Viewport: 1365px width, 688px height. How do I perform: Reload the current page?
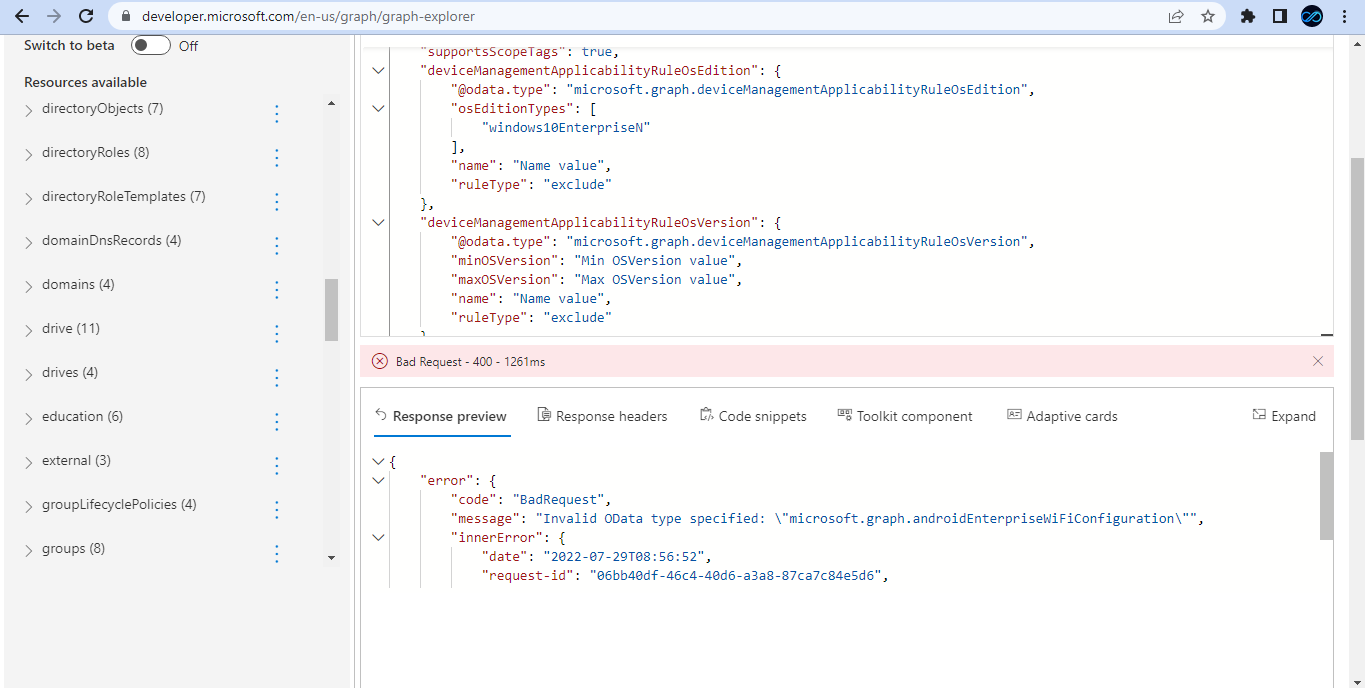86,16
